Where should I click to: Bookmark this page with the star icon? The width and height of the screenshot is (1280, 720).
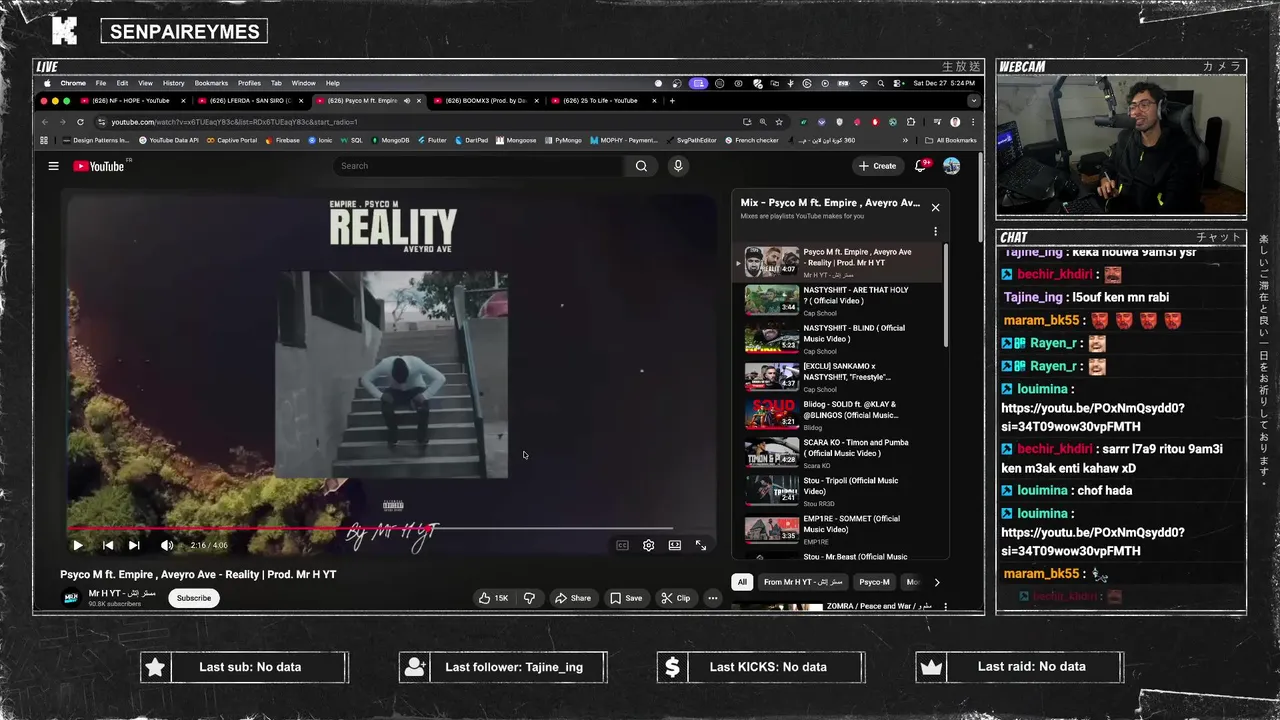click(778, 122)
